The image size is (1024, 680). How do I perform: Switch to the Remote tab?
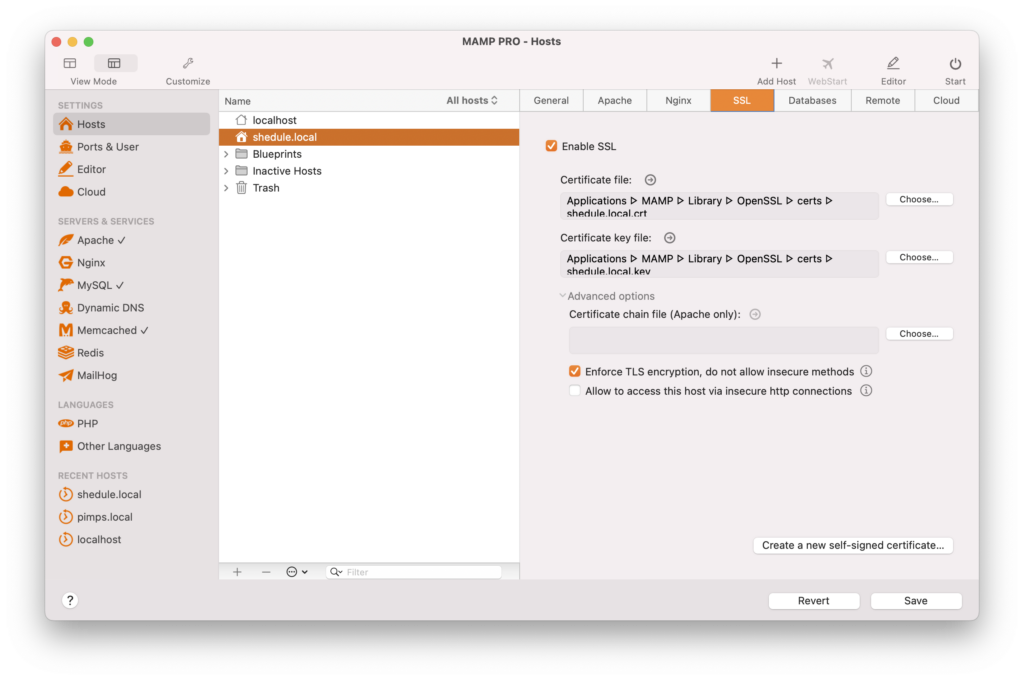click(x=883, y=101)
